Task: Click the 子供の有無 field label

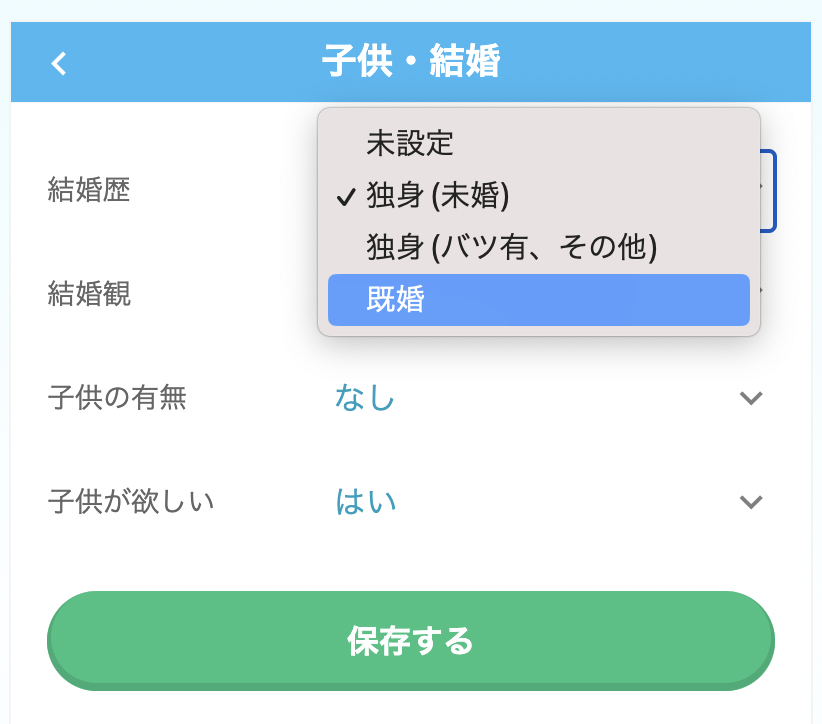Action: point(117,398)
